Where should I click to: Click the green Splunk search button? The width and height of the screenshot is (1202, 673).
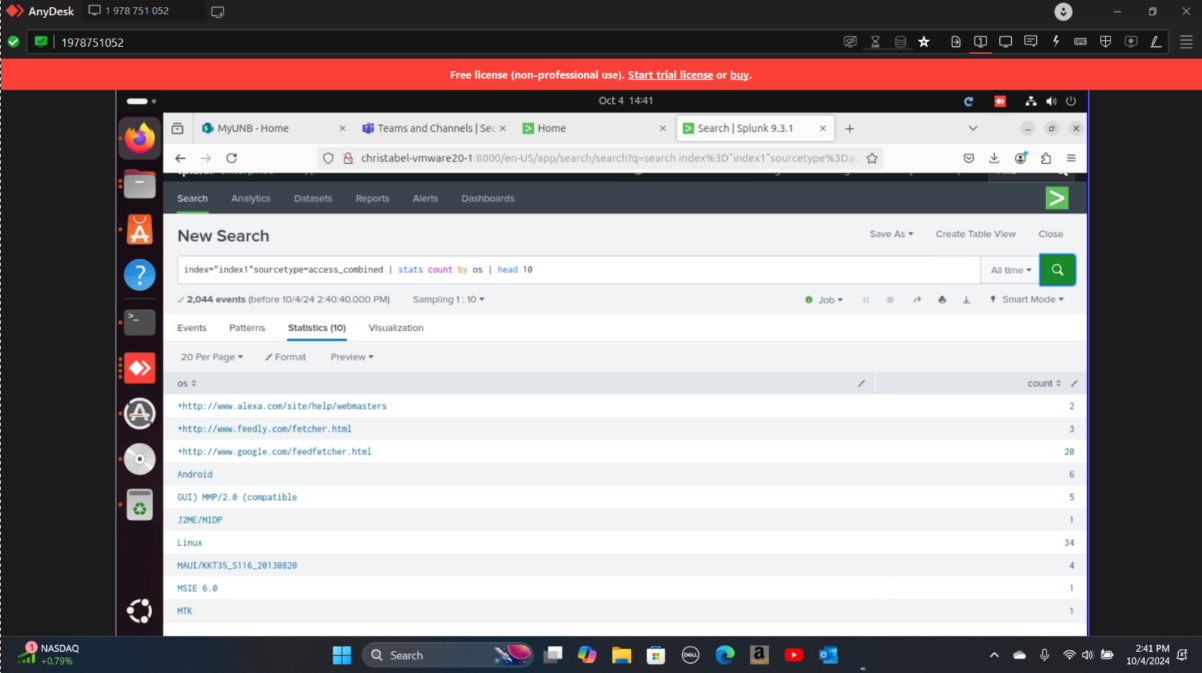[x=1057, y=270]
